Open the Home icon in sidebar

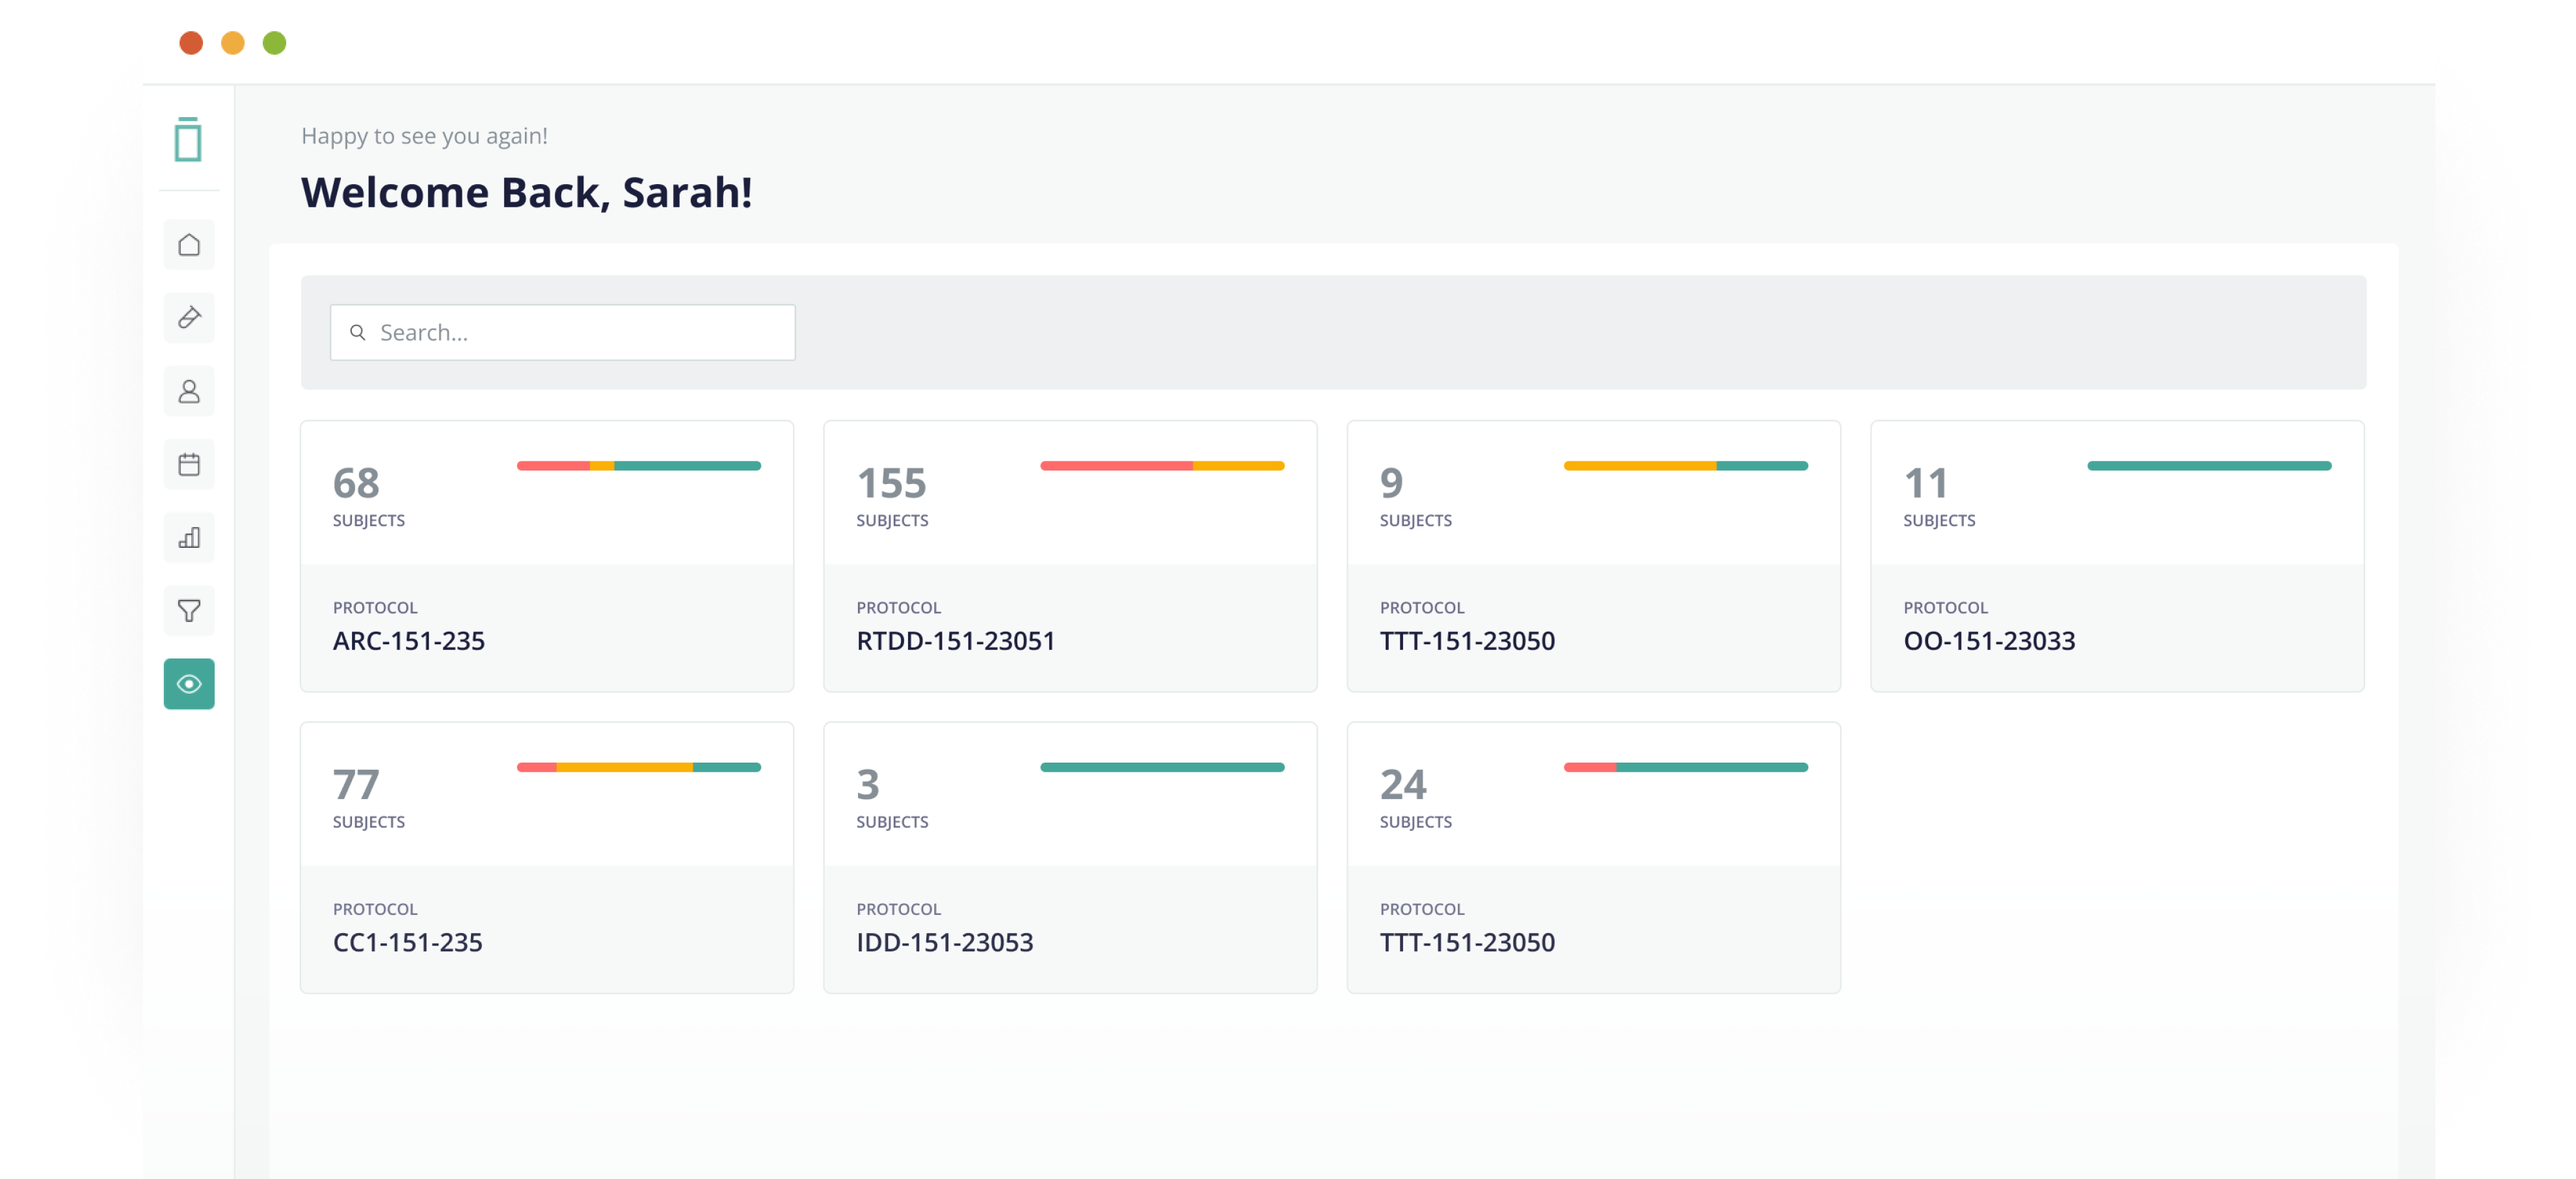pyautogui.click(x=189, y=245)
